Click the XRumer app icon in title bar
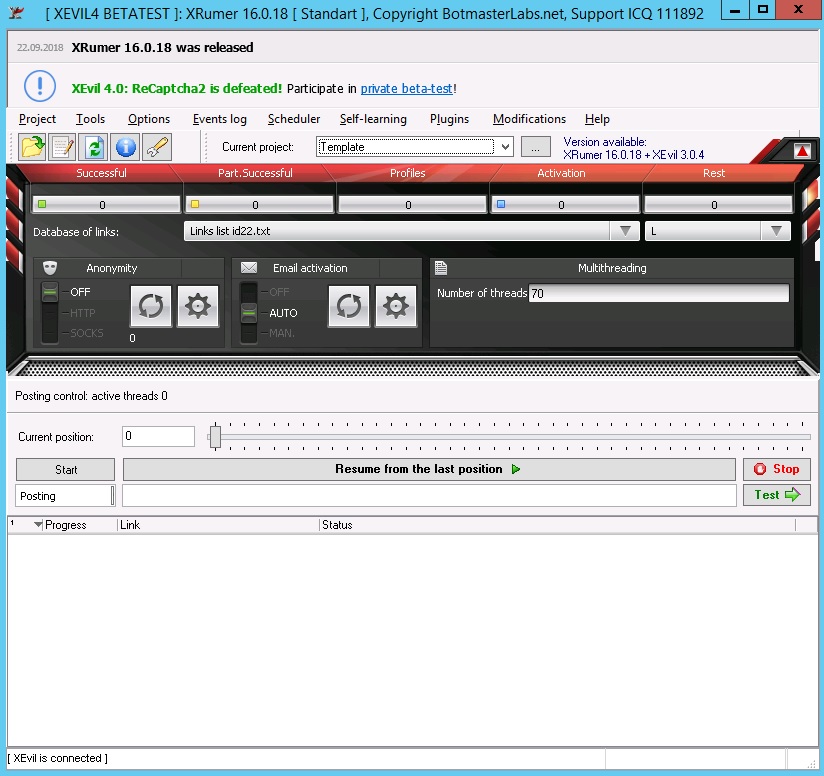Screen dimensions: 824x776 pos(16,13)
